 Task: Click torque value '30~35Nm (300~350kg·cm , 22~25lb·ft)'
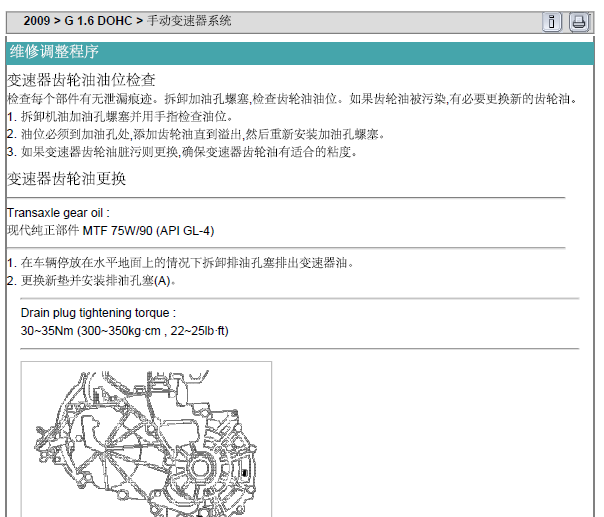(124, 331)
